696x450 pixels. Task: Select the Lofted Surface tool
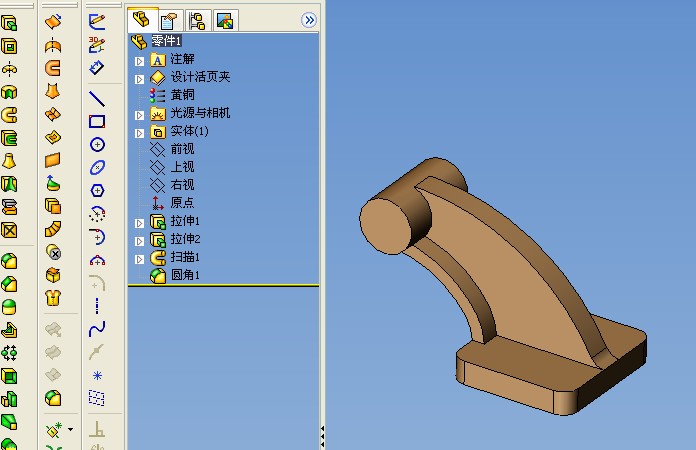(x=53, y=91)
